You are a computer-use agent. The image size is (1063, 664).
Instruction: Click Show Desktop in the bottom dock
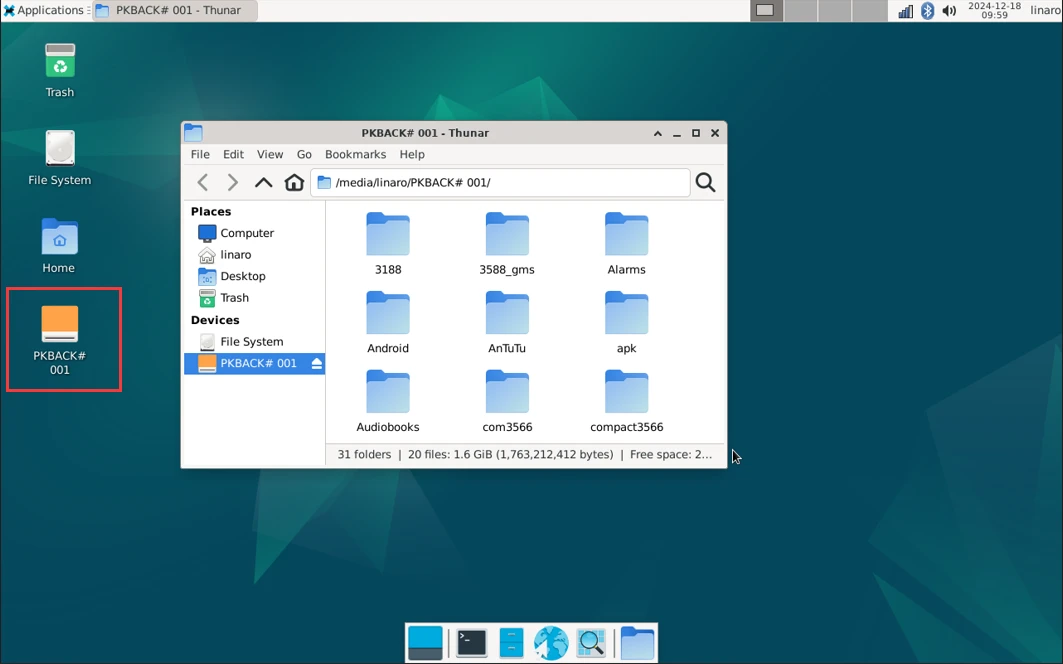[425, 642]
